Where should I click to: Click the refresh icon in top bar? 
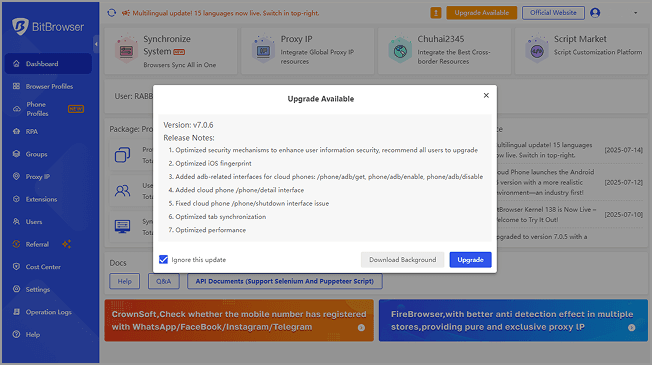point(111,13)
